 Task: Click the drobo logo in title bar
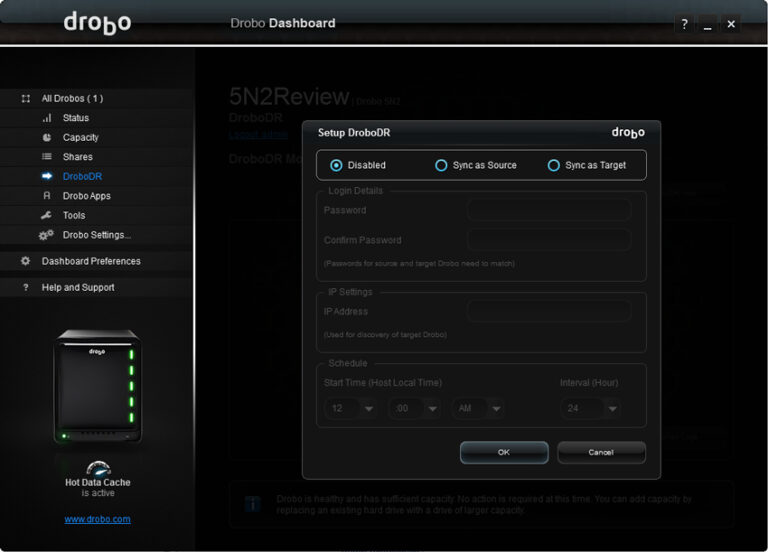coord(97,23)
